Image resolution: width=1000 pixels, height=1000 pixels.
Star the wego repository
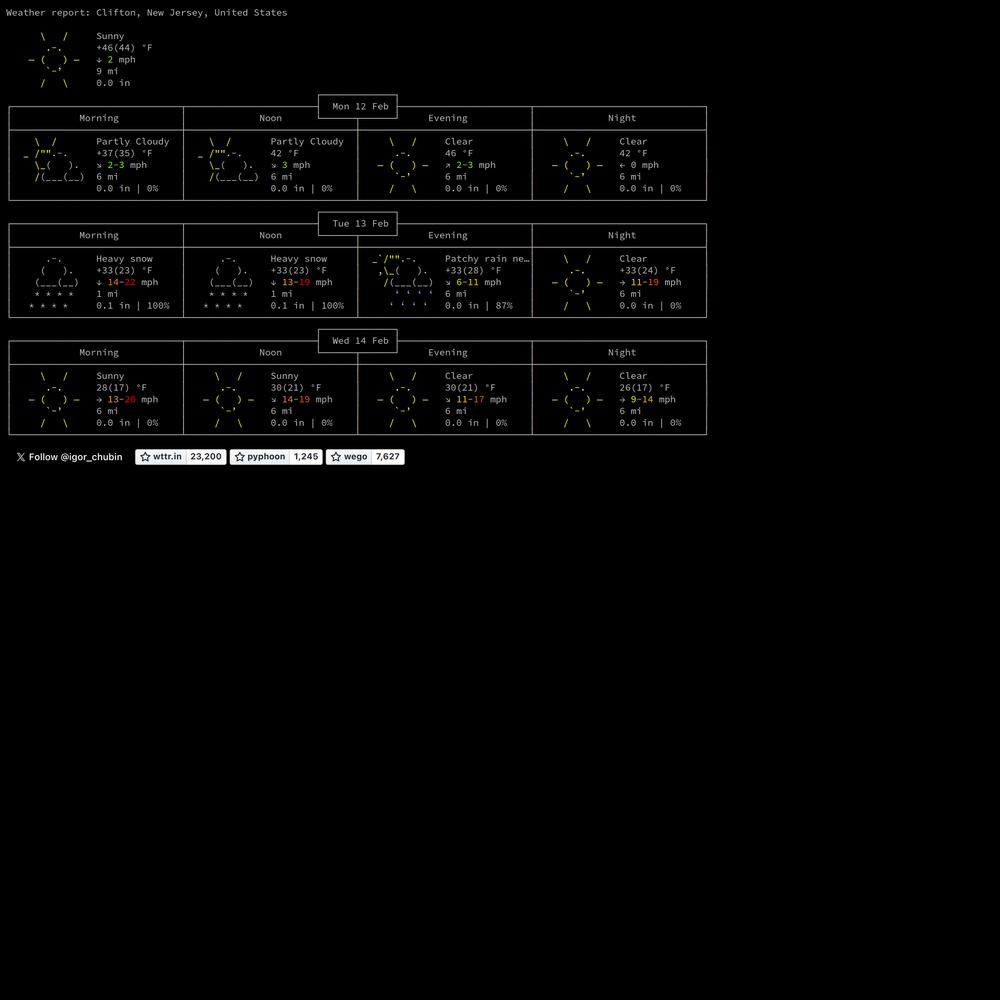349,457
